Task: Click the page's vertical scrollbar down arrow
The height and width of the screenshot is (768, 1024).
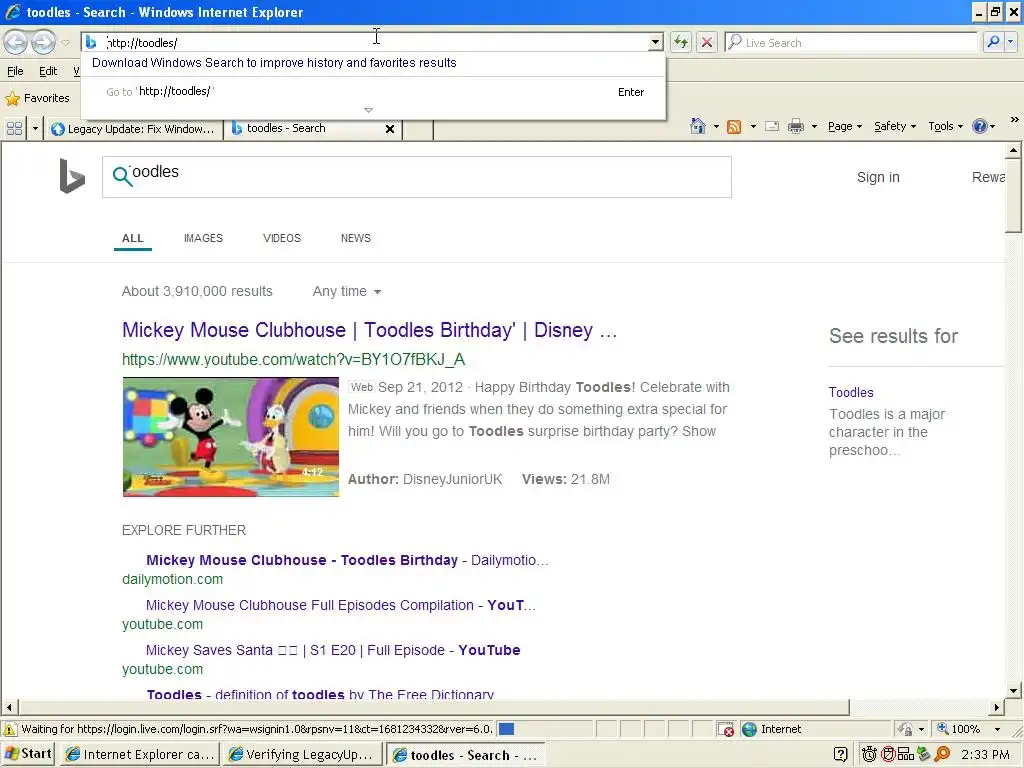Action: pyautogui.click(x=1013, y=690)
